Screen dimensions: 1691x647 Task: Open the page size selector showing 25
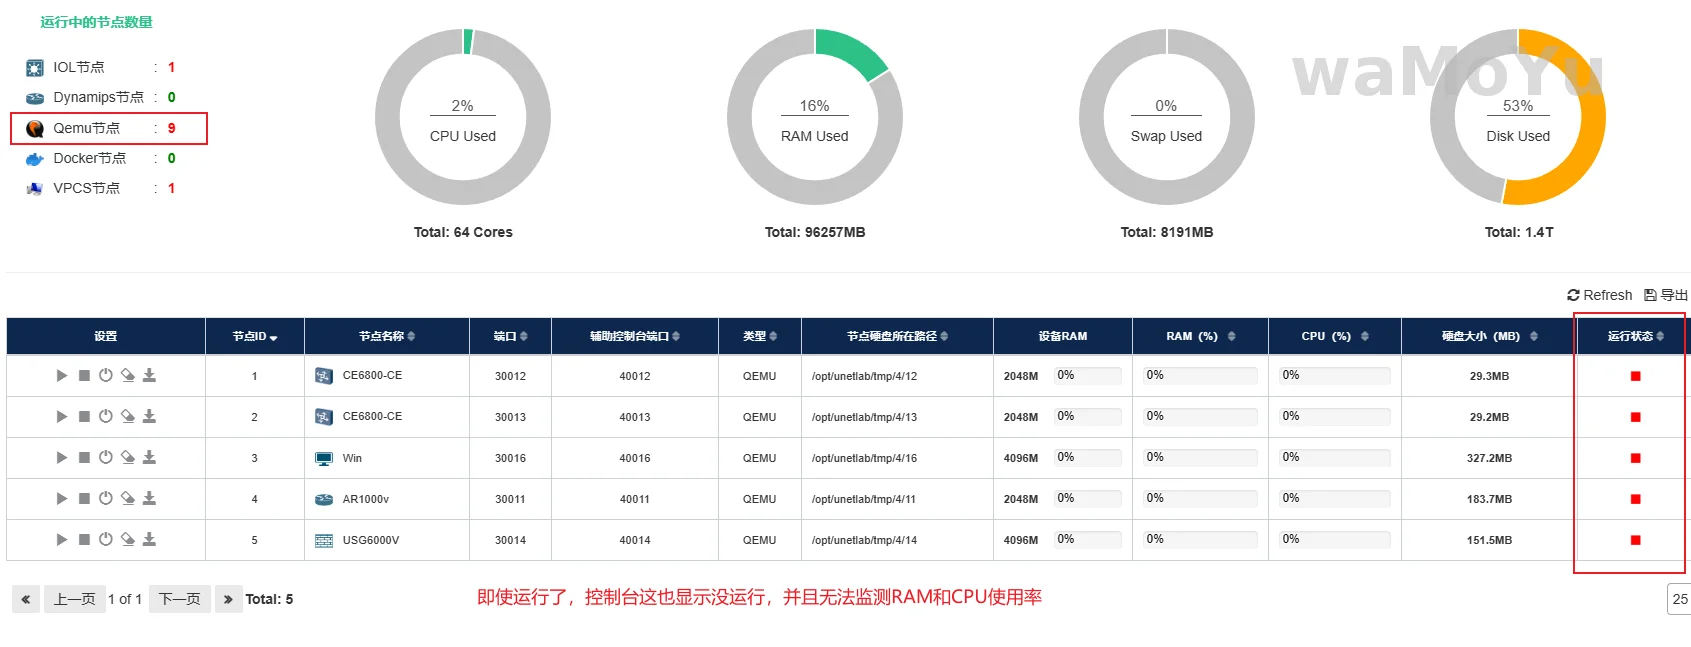[1679, 599]
